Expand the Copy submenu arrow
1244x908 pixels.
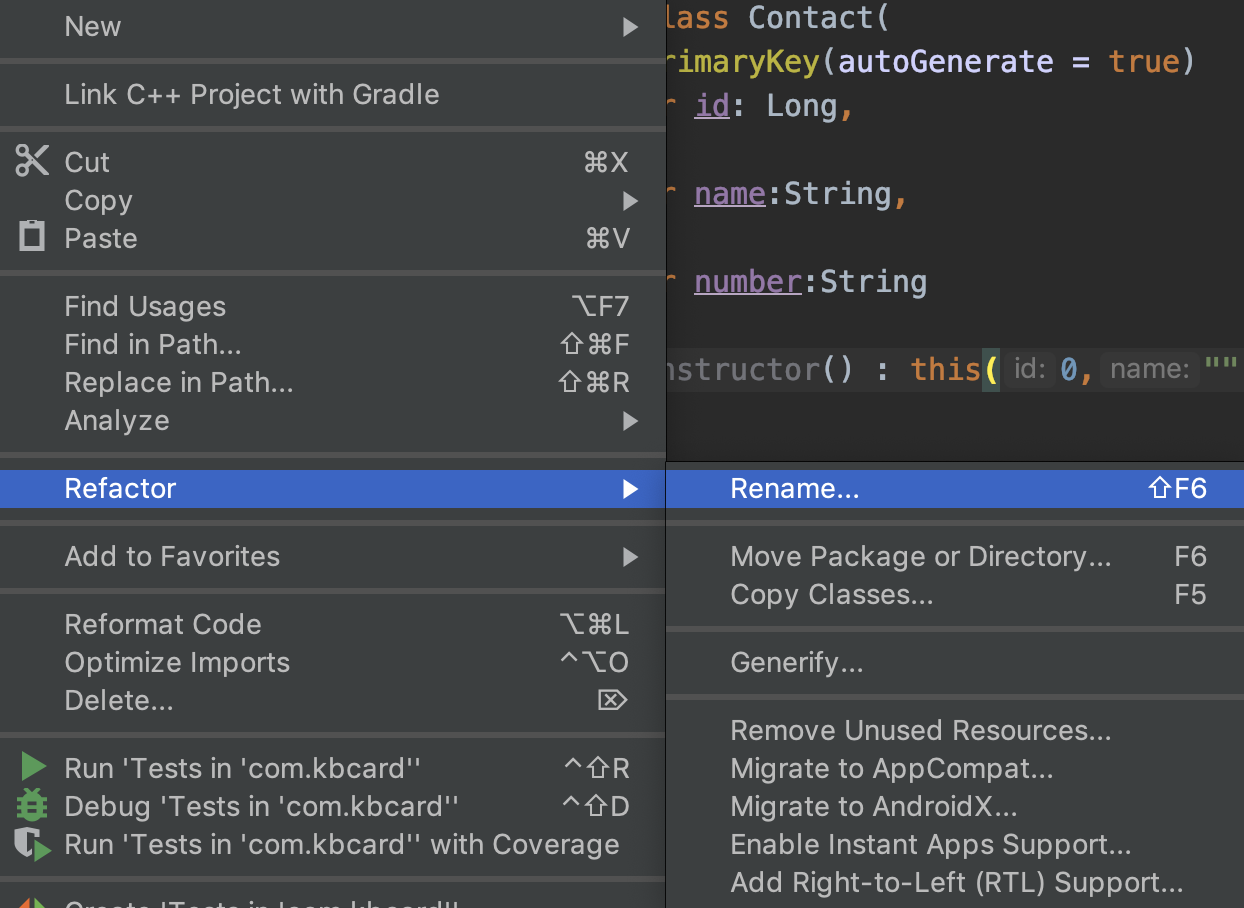[x=630, y=201]
